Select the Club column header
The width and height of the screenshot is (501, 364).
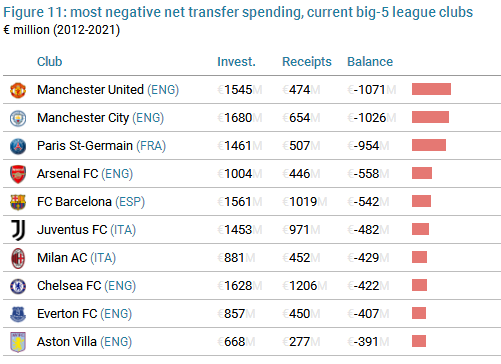click(49, 62)
